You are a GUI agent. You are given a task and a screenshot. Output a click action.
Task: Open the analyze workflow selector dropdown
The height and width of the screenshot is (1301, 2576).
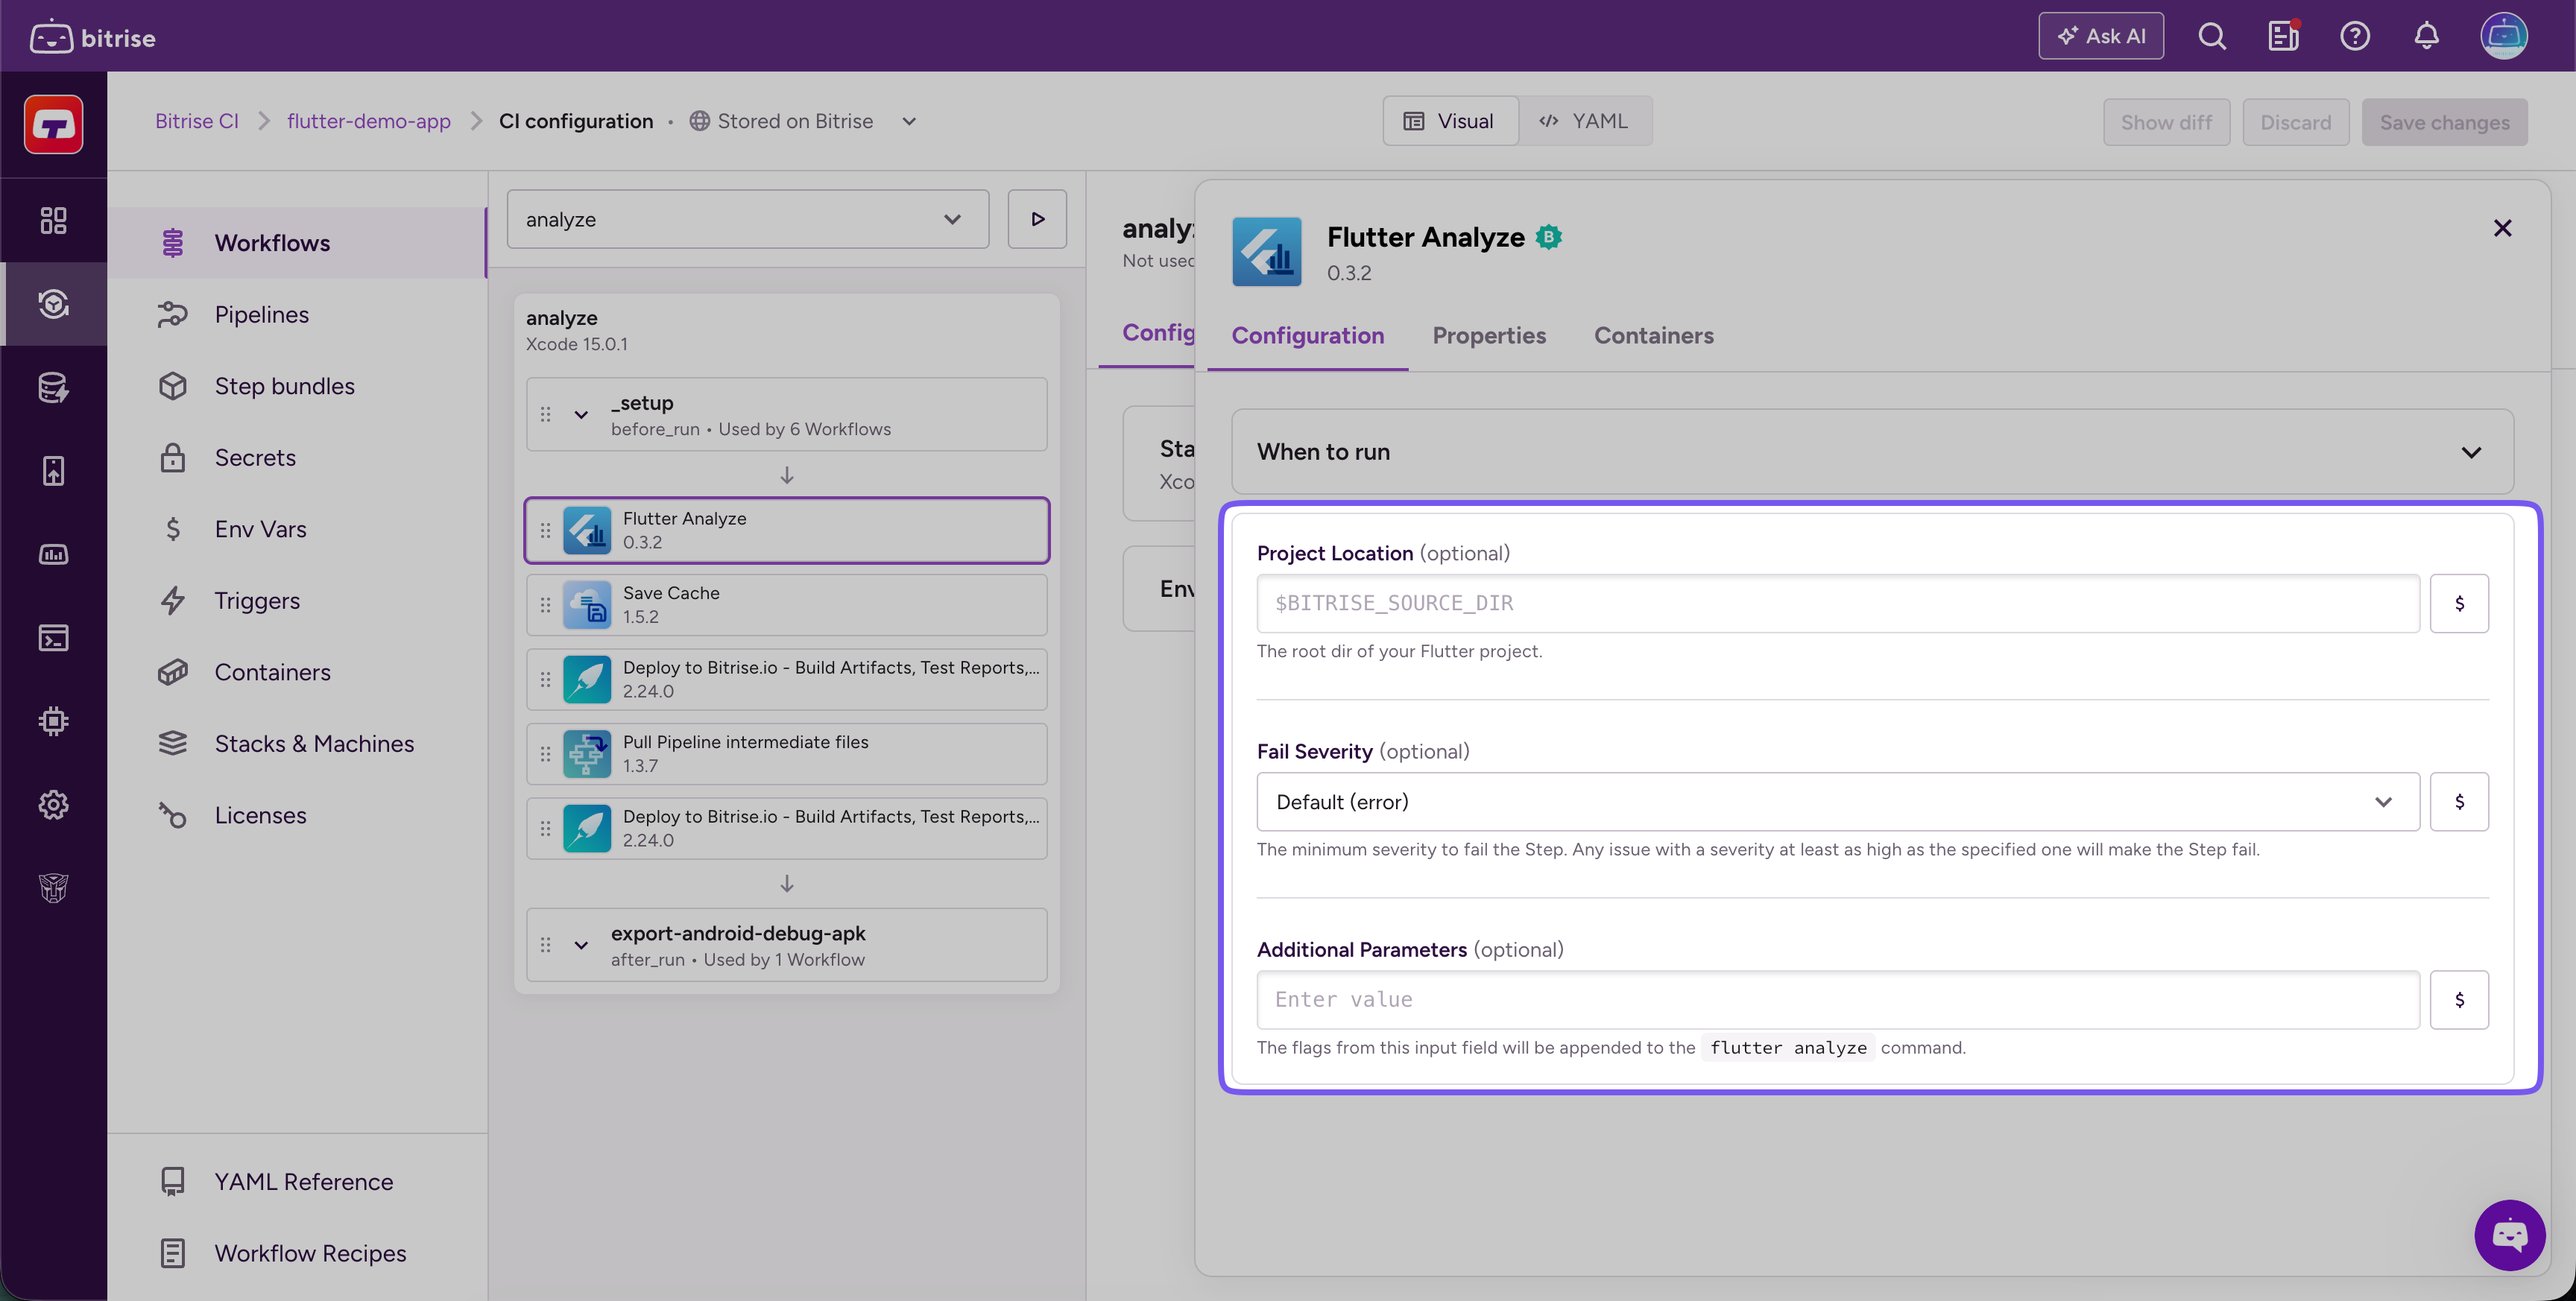click(747, 219)
